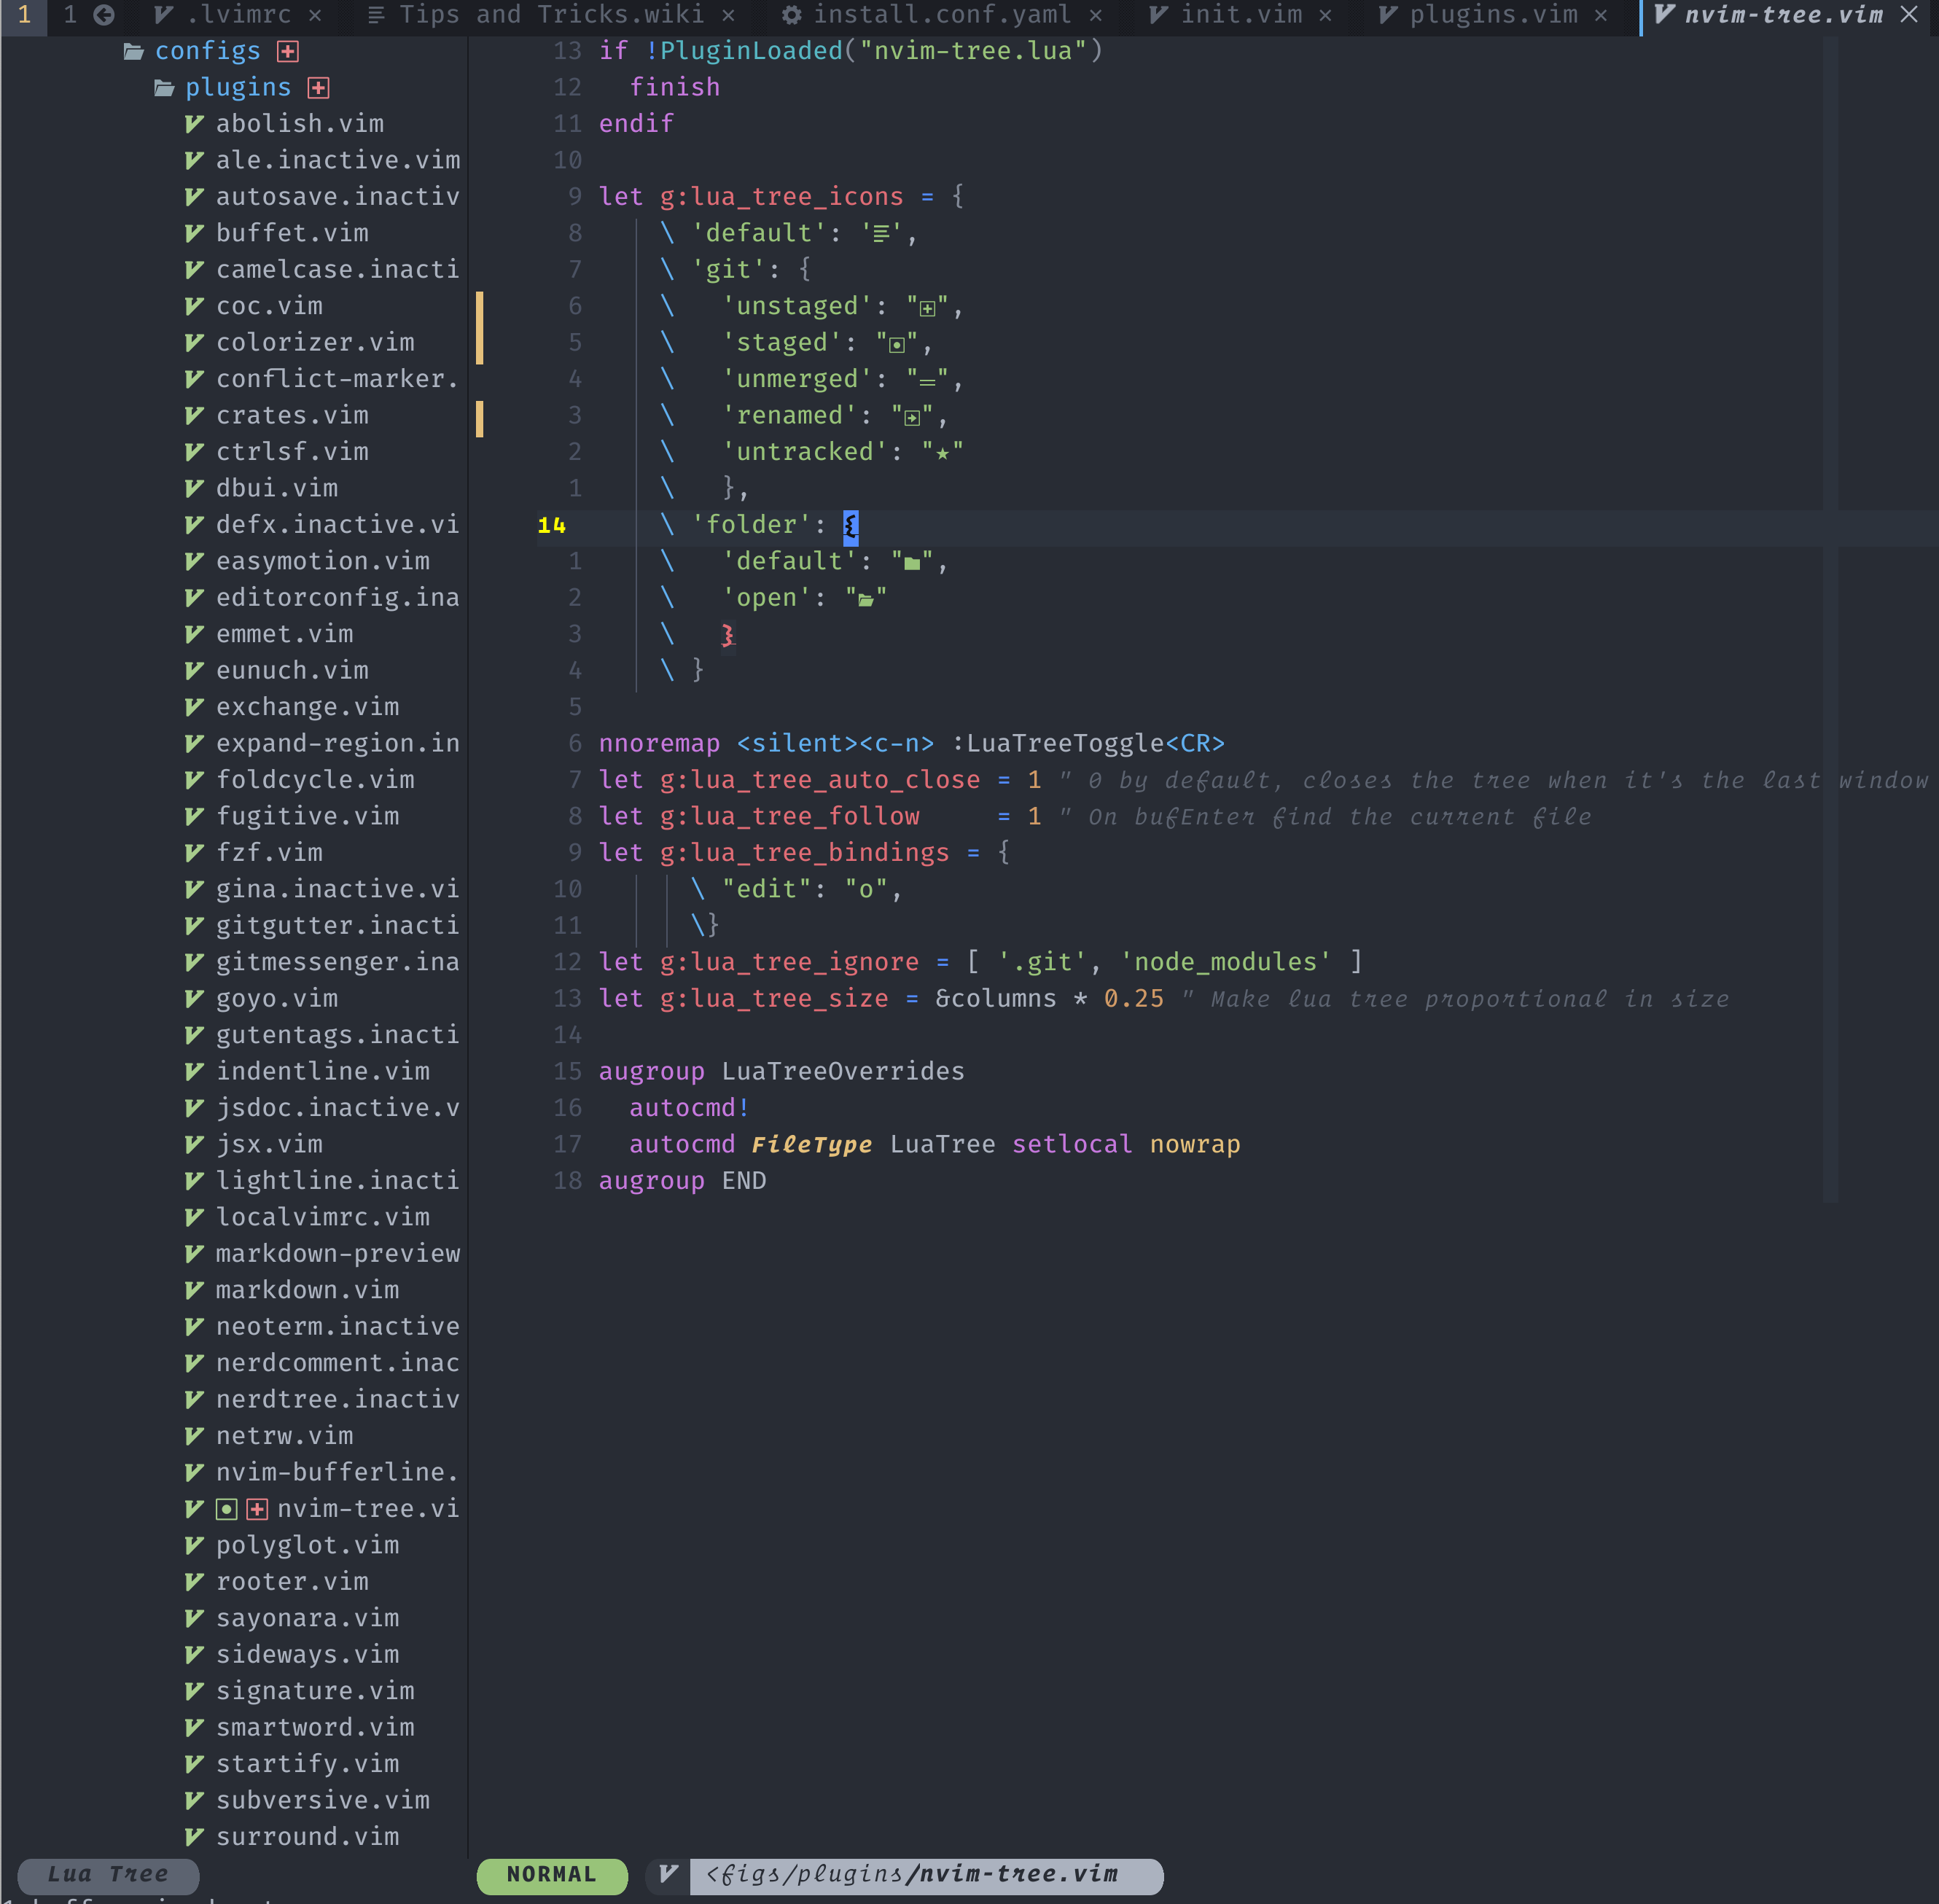Collapse the plugins folder in tree
The image size is (1939, 1904).
[237, 88]
